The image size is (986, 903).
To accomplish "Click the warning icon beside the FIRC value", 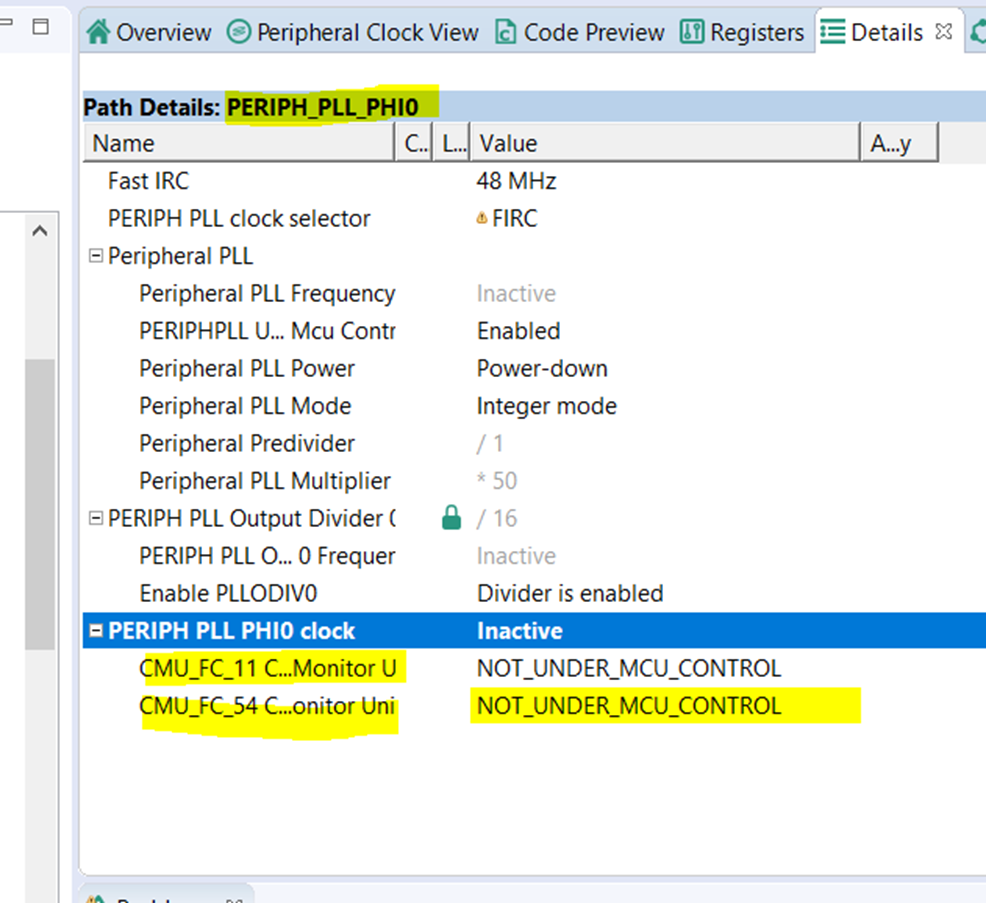I will coord(483,218).
